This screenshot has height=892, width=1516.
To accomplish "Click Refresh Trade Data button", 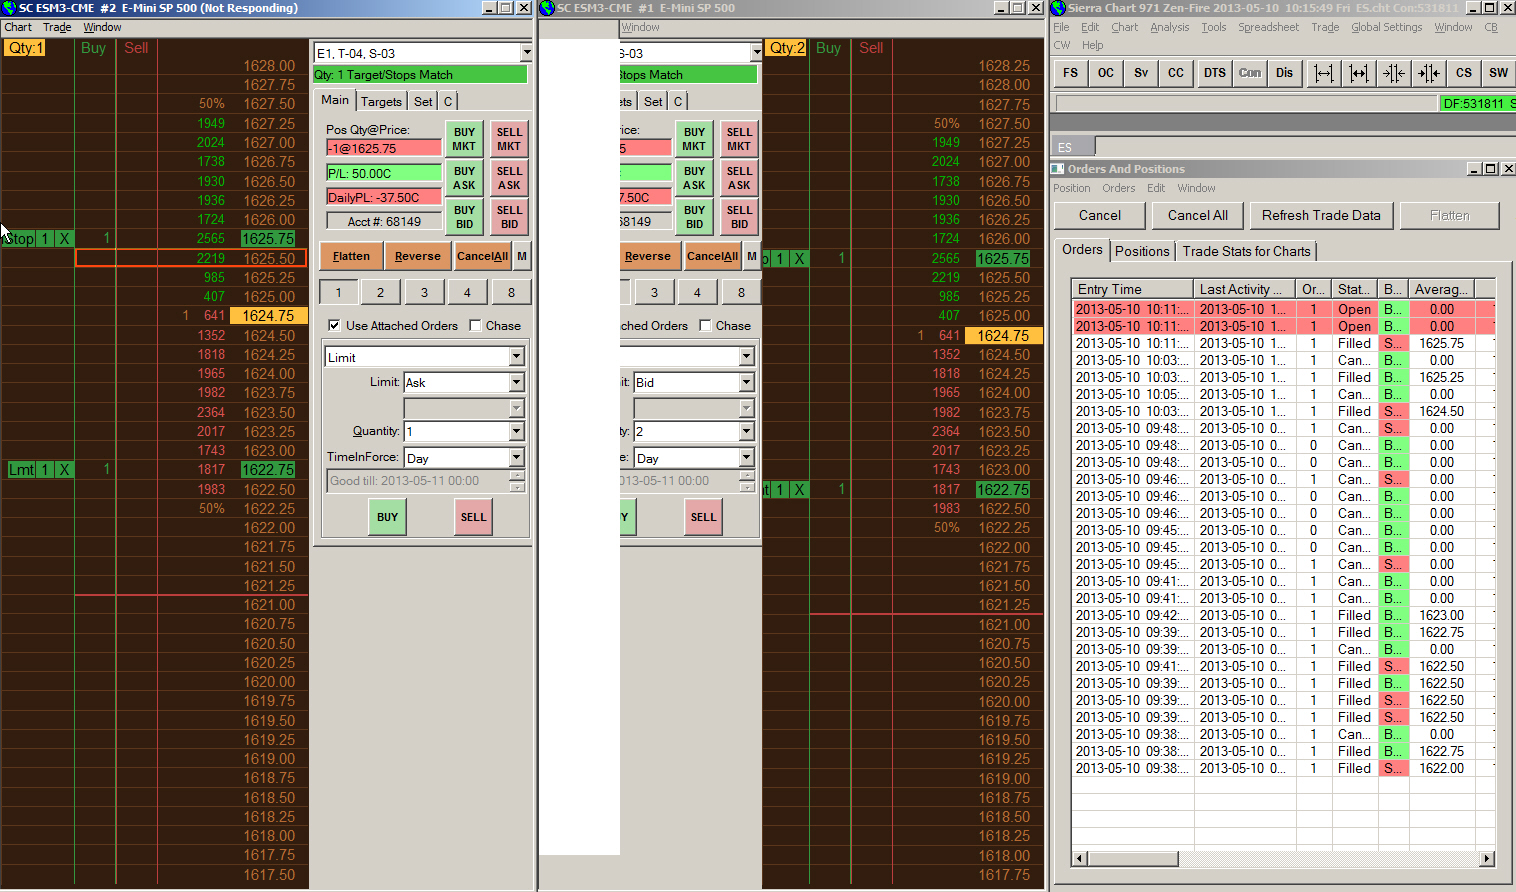I will tap(1321, 216).
